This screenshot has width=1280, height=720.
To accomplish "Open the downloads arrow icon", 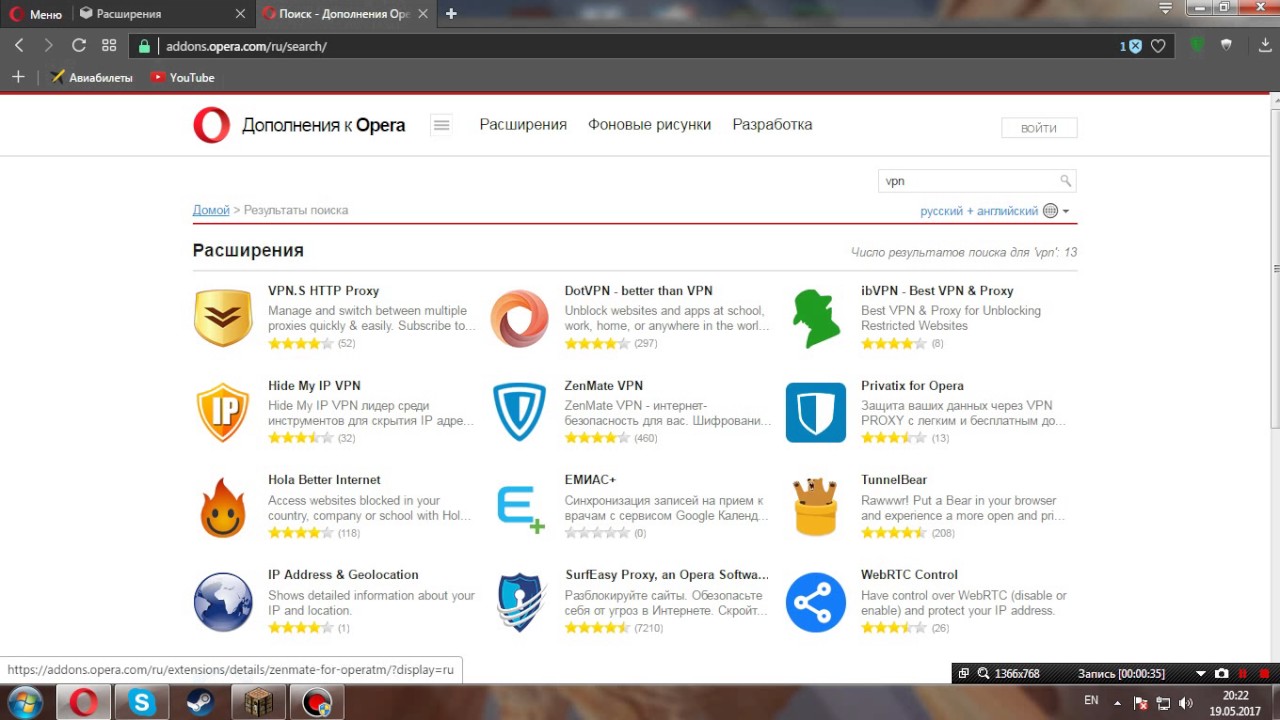I will (1264, 46).
